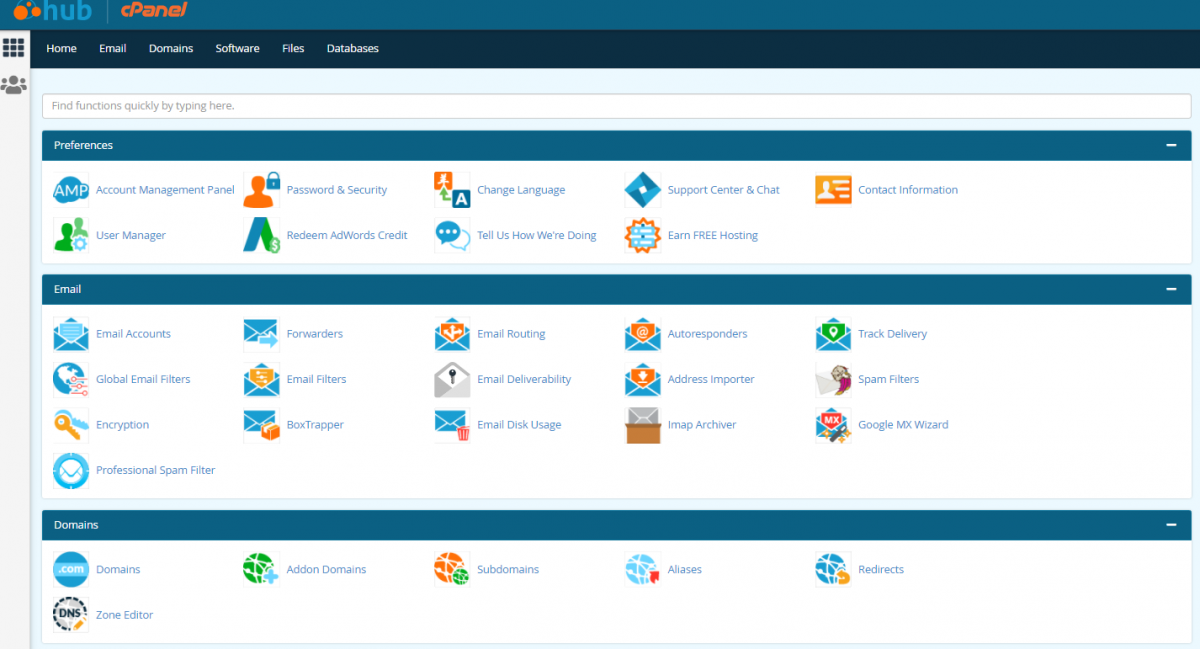Click the Domains section header title
The width and height of the screenshot is (1200, 649).
pos(76,524)
